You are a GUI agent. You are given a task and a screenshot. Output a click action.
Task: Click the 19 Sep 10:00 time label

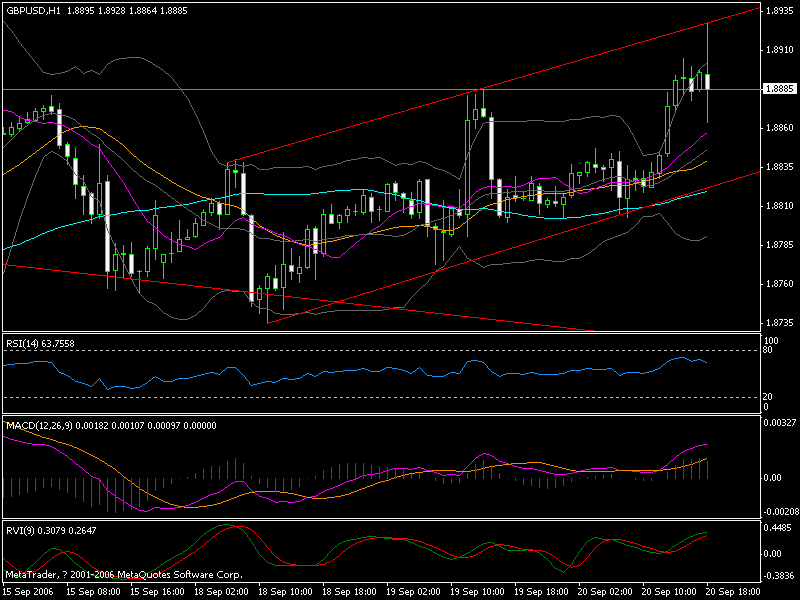[478, 592]
